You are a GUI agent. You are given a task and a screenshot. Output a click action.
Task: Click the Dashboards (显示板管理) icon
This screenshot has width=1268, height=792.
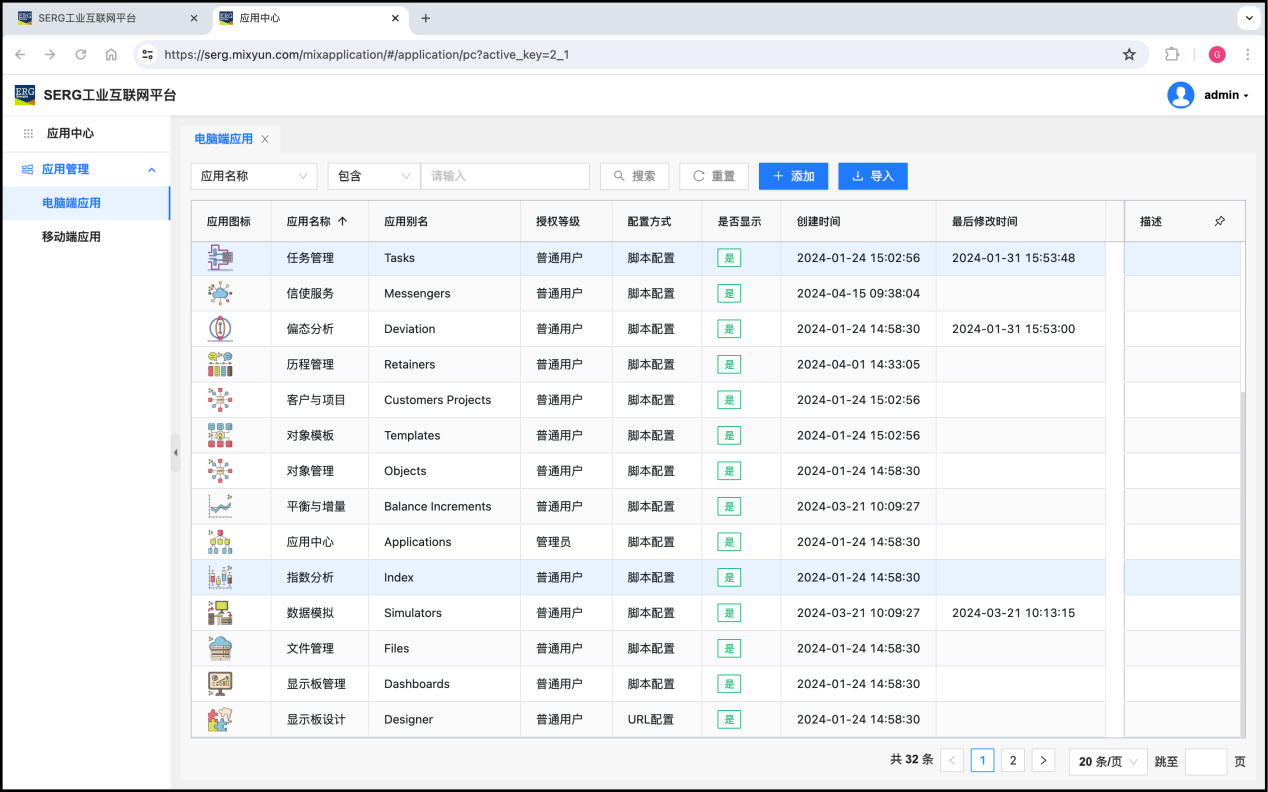point(220,684)
